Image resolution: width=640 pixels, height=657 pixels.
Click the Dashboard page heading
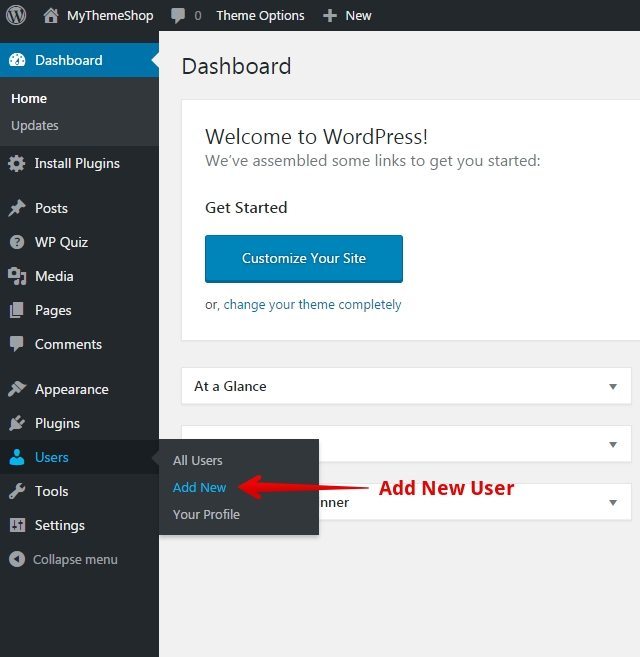236,66
